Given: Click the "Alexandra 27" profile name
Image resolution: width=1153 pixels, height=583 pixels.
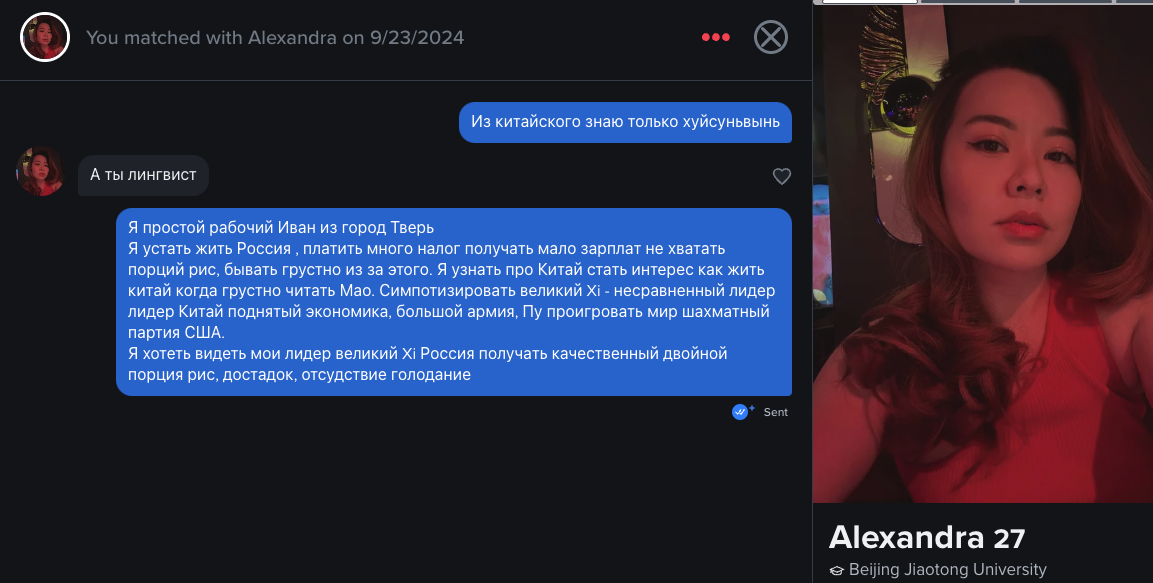Looking at the screenshot, I should tap(927, 537).
